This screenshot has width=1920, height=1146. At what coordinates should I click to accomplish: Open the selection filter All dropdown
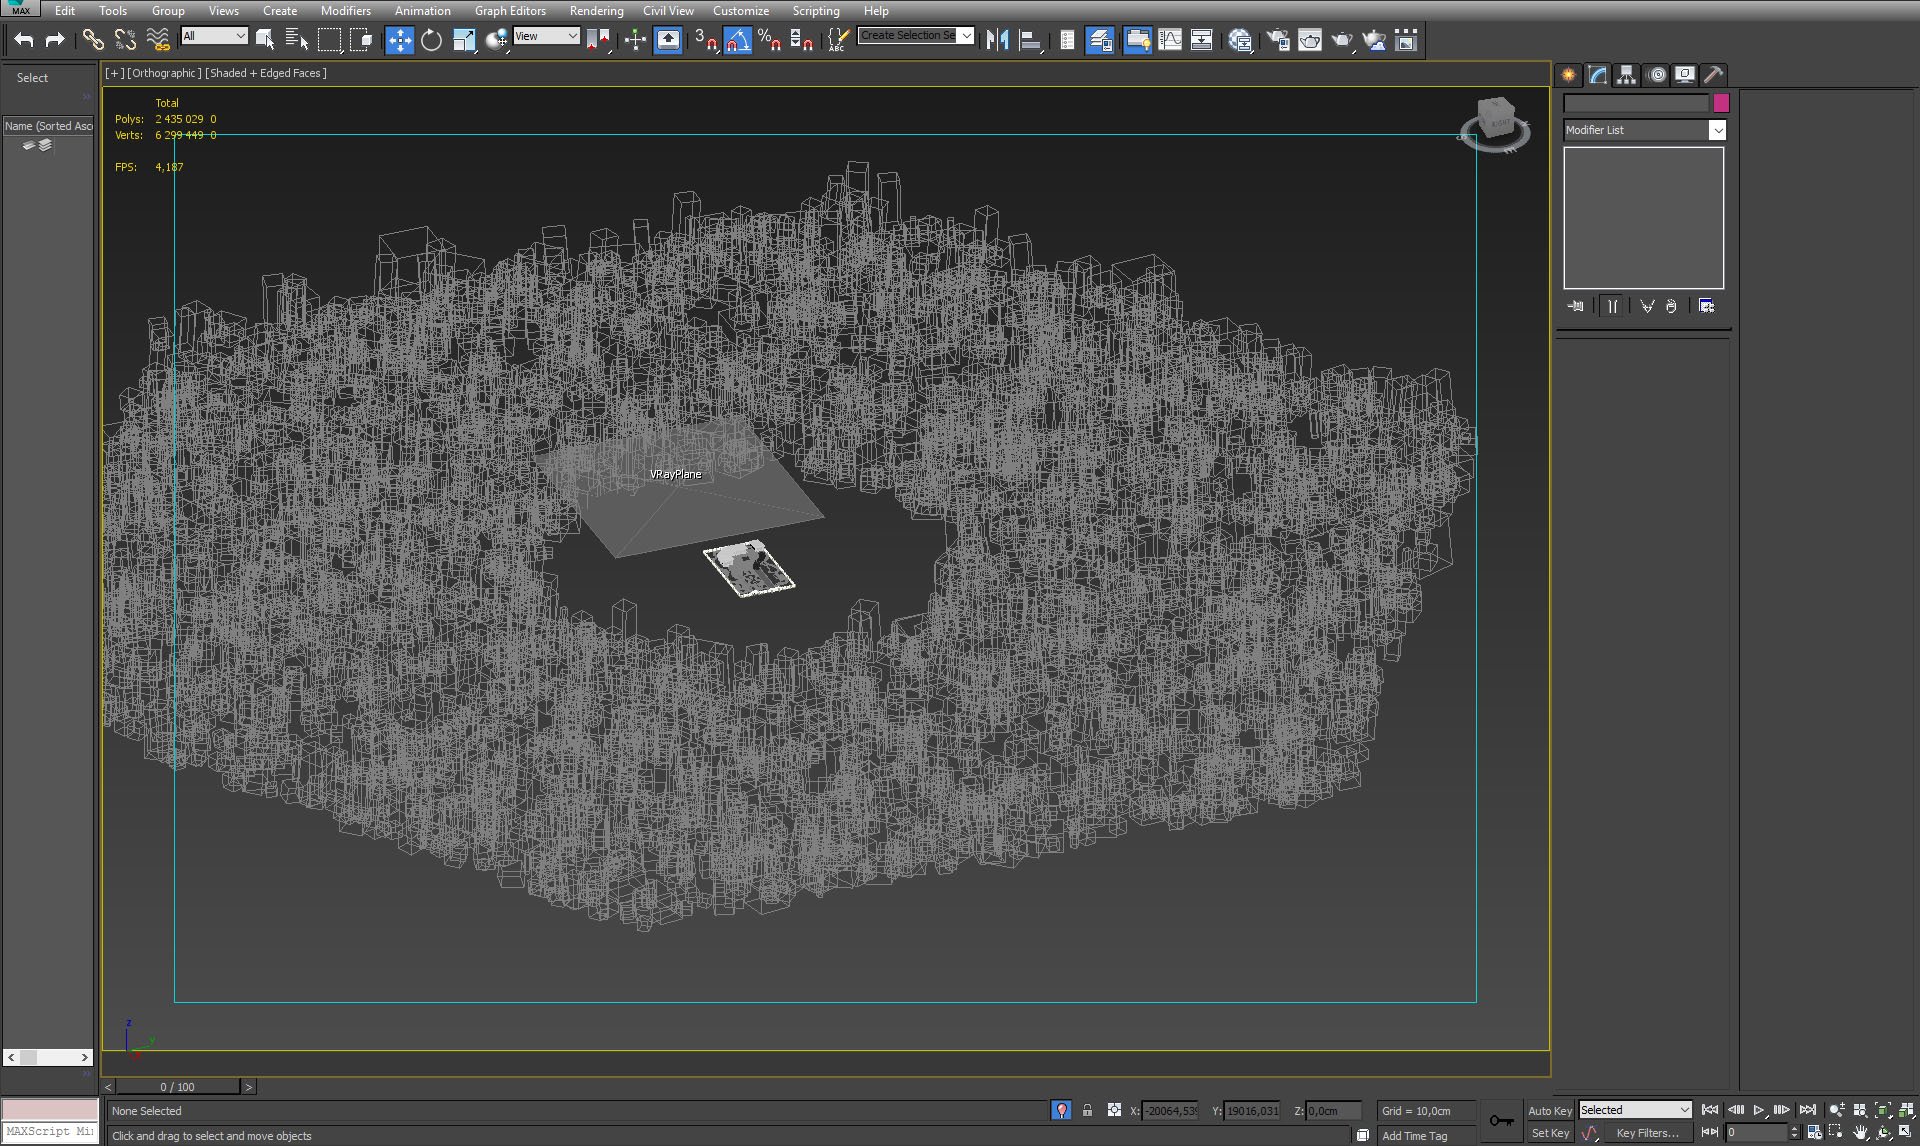(214, 36)
